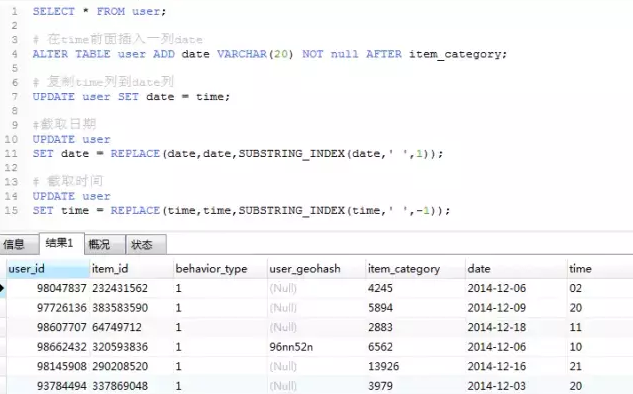Select the 结果1 tab
633x394 pixels.
[61, 243]
